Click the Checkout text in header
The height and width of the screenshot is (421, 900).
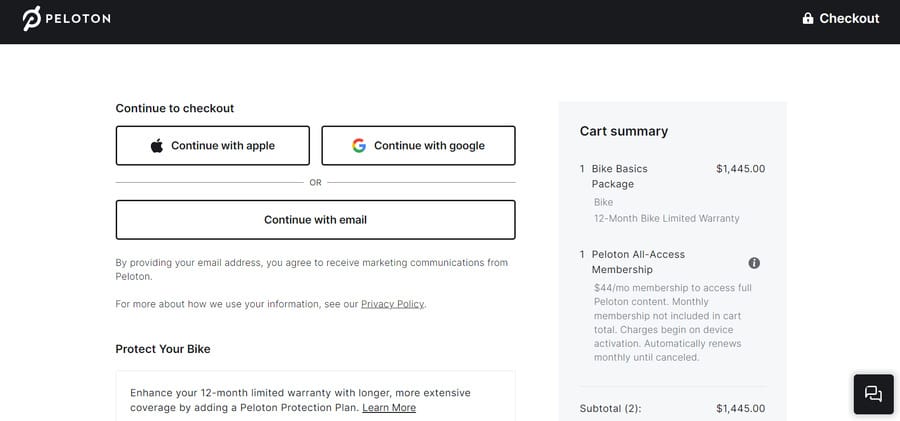(x=849, y=18)
